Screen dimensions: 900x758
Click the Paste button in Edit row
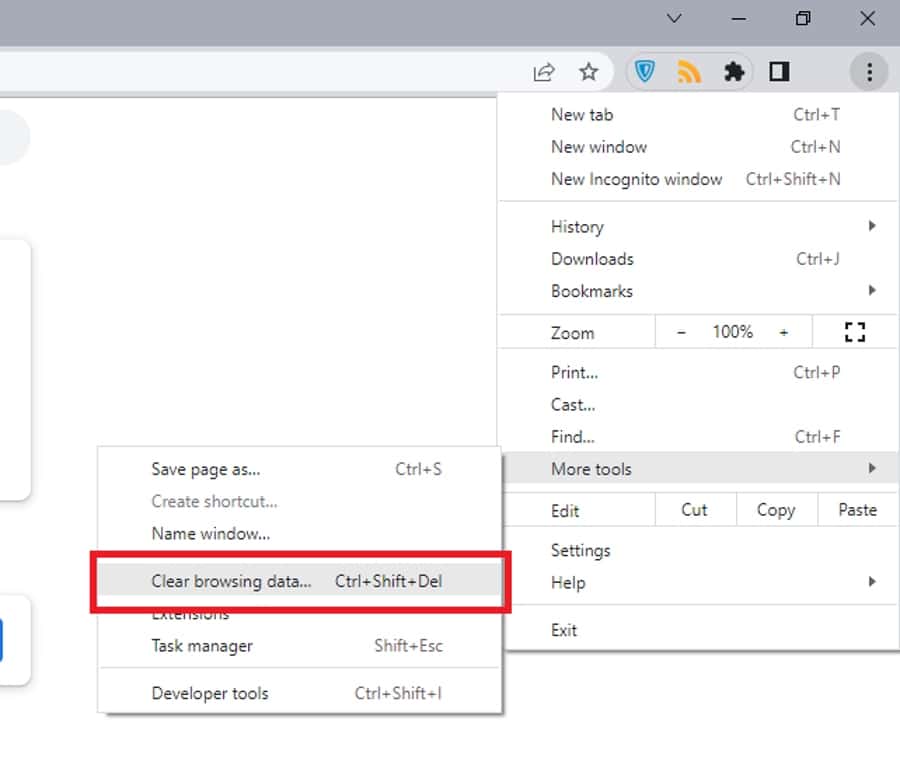[x=857, y=510]
